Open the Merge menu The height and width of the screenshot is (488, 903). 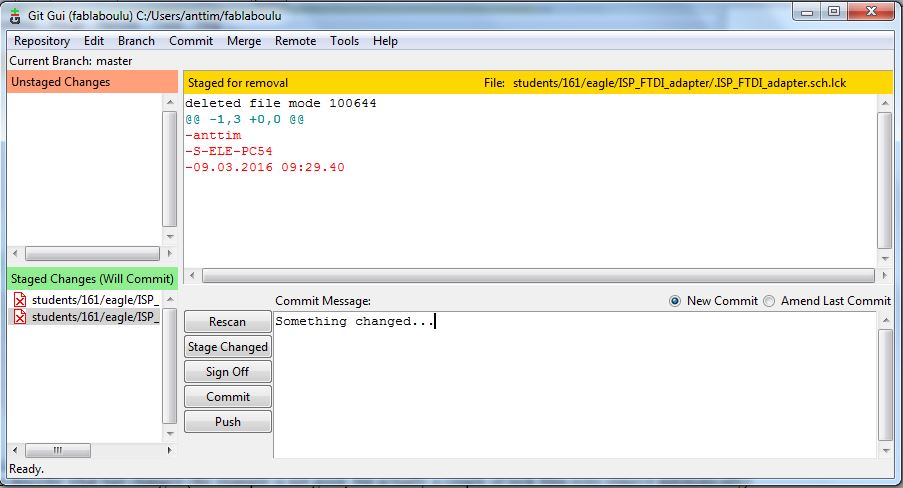(244, 41)
